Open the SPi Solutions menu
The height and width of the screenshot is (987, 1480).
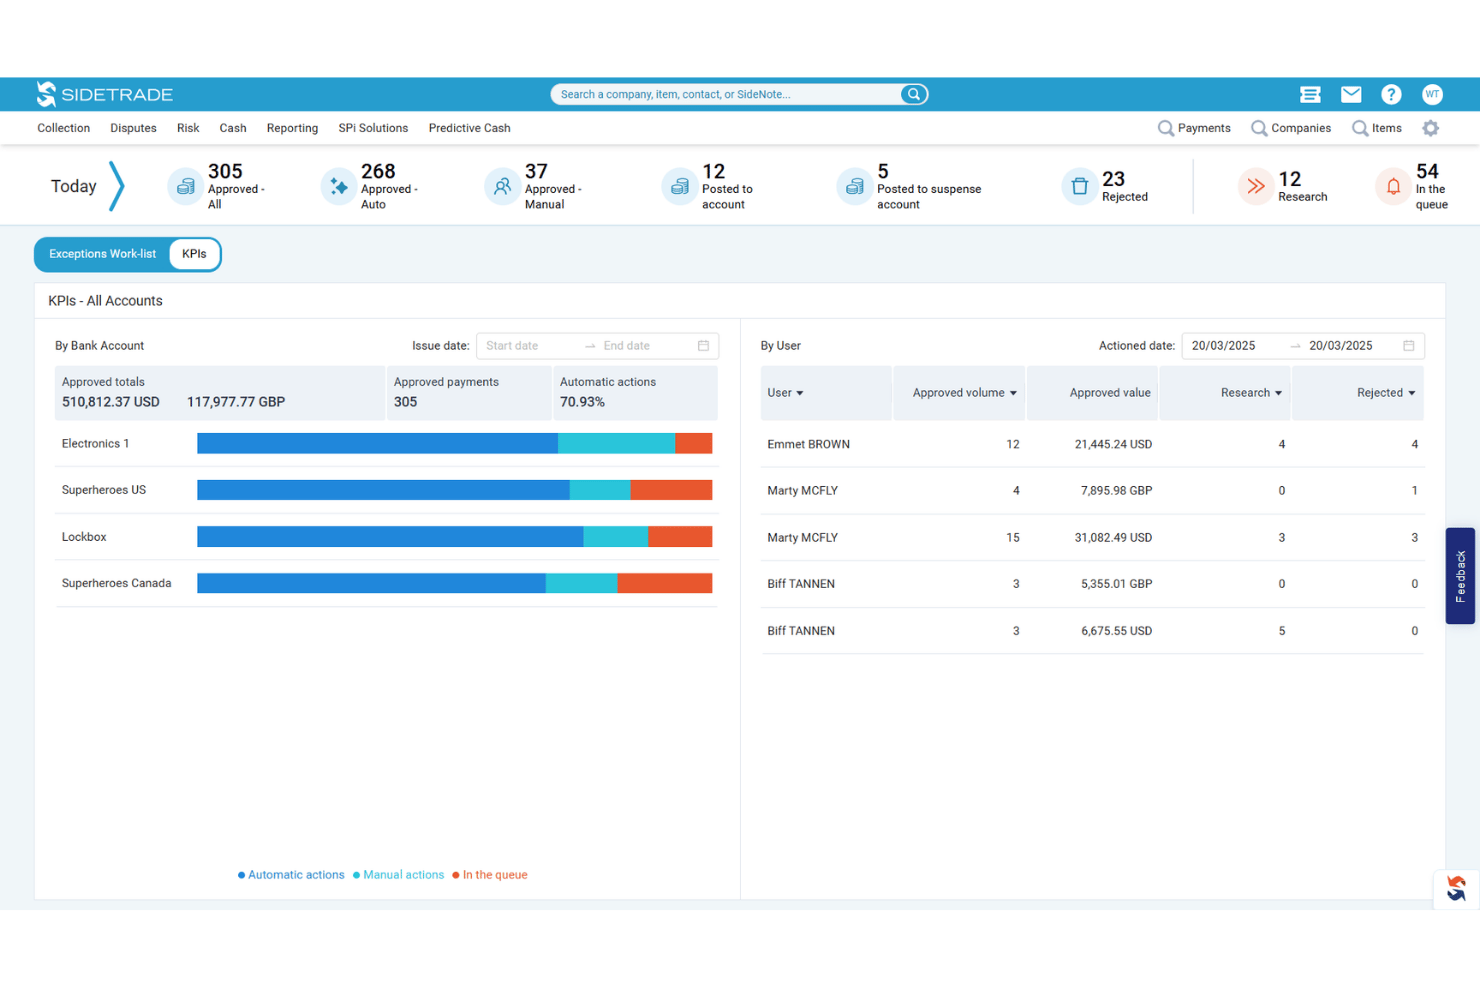click(373, 128)
